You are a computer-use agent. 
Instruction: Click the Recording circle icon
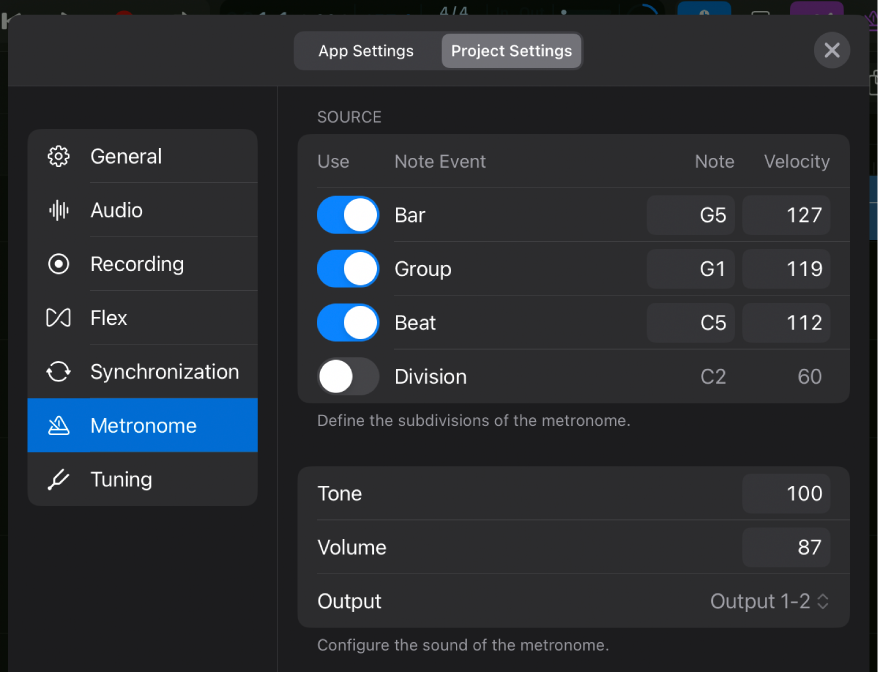58,264
